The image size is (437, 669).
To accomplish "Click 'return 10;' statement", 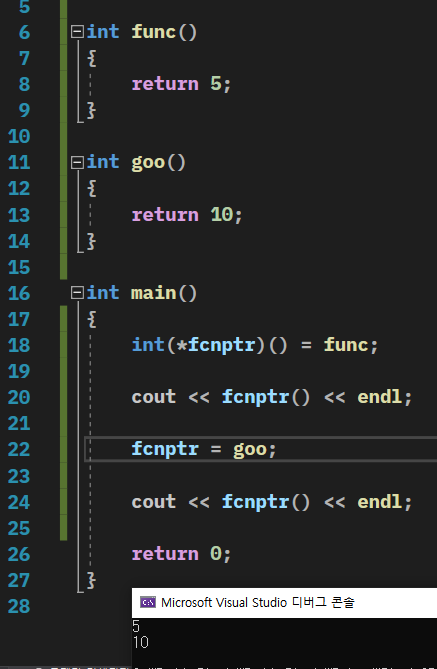I will [187, 215].
